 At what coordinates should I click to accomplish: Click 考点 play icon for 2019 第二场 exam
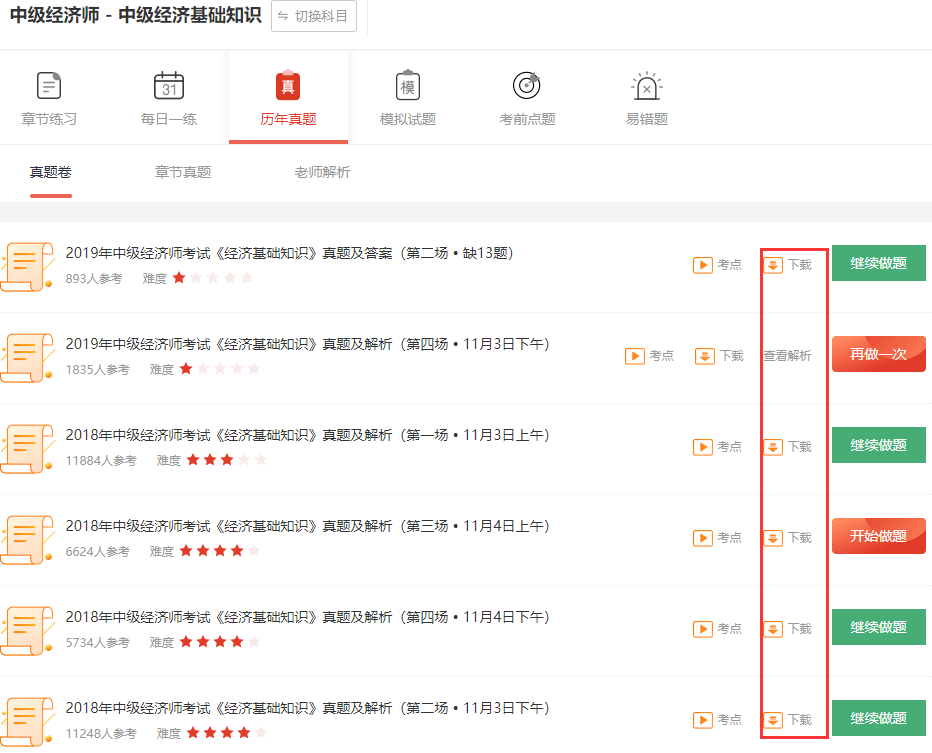click(x=703, y=265)
